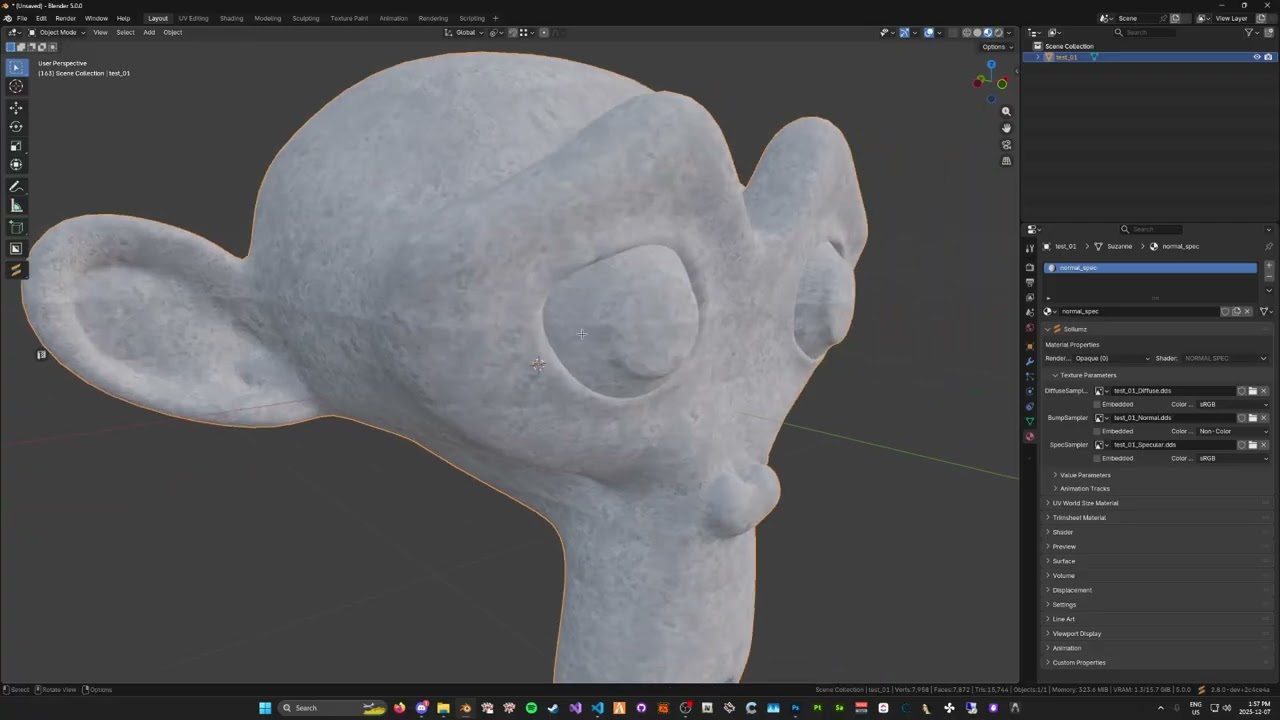Unlink the normal_spec material datablock
This screenshot has height=720, width=1280.
click(1247, 311)
